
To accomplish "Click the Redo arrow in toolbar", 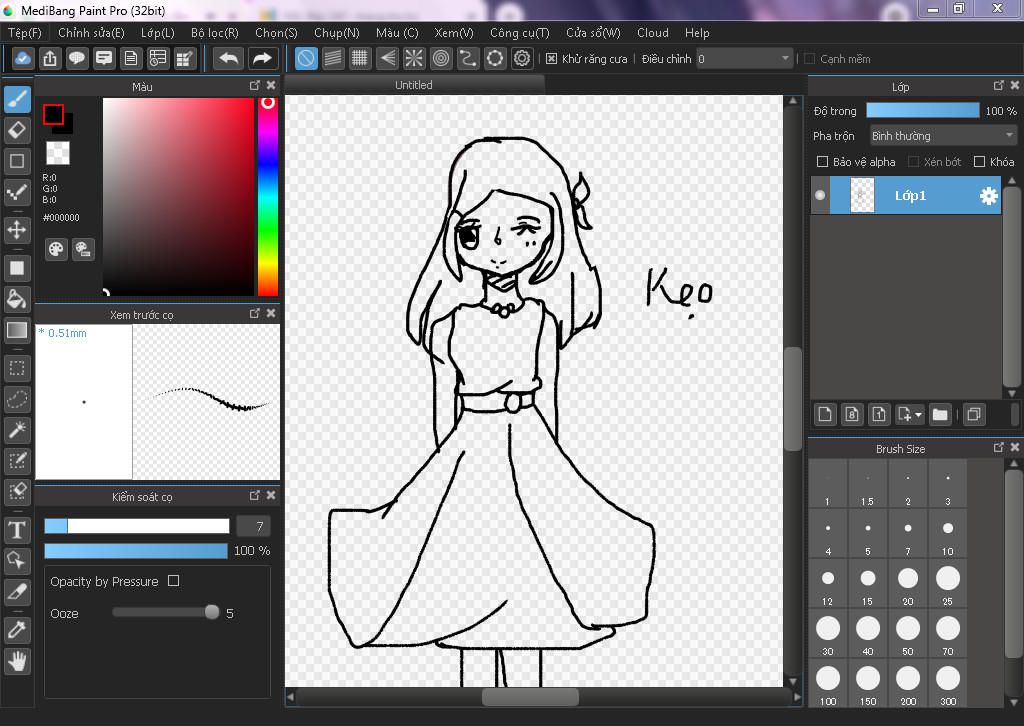I will point(262,59).
